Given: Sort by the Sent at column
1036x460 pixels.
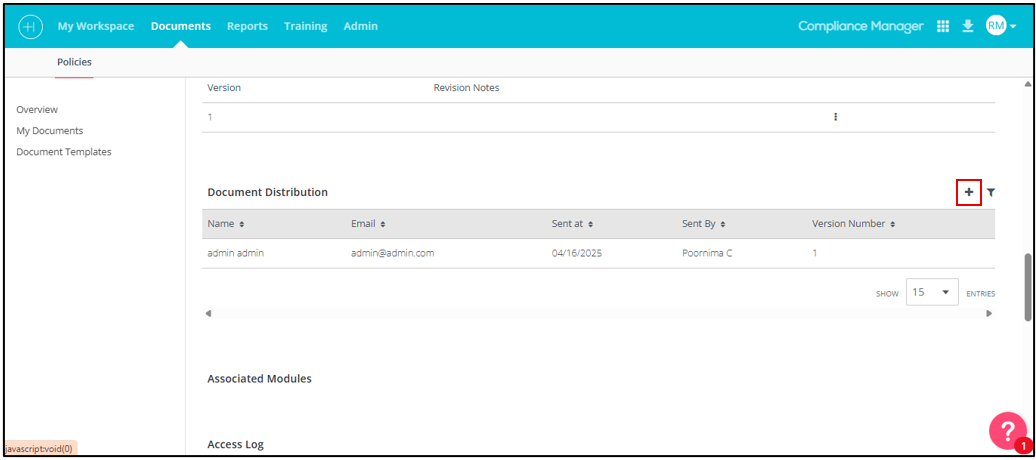Looking at the screenshot, I should (572, 224).
